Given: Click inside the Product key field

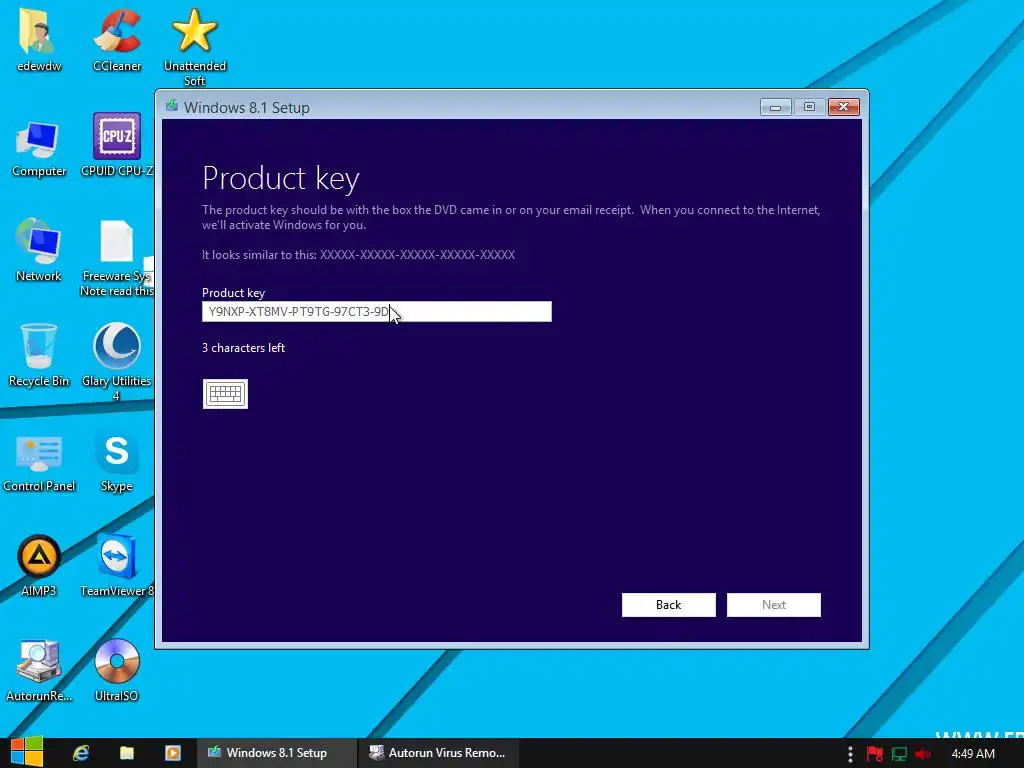Looking at the screenshot, I should pyautogui.click(x=377, y=312).
